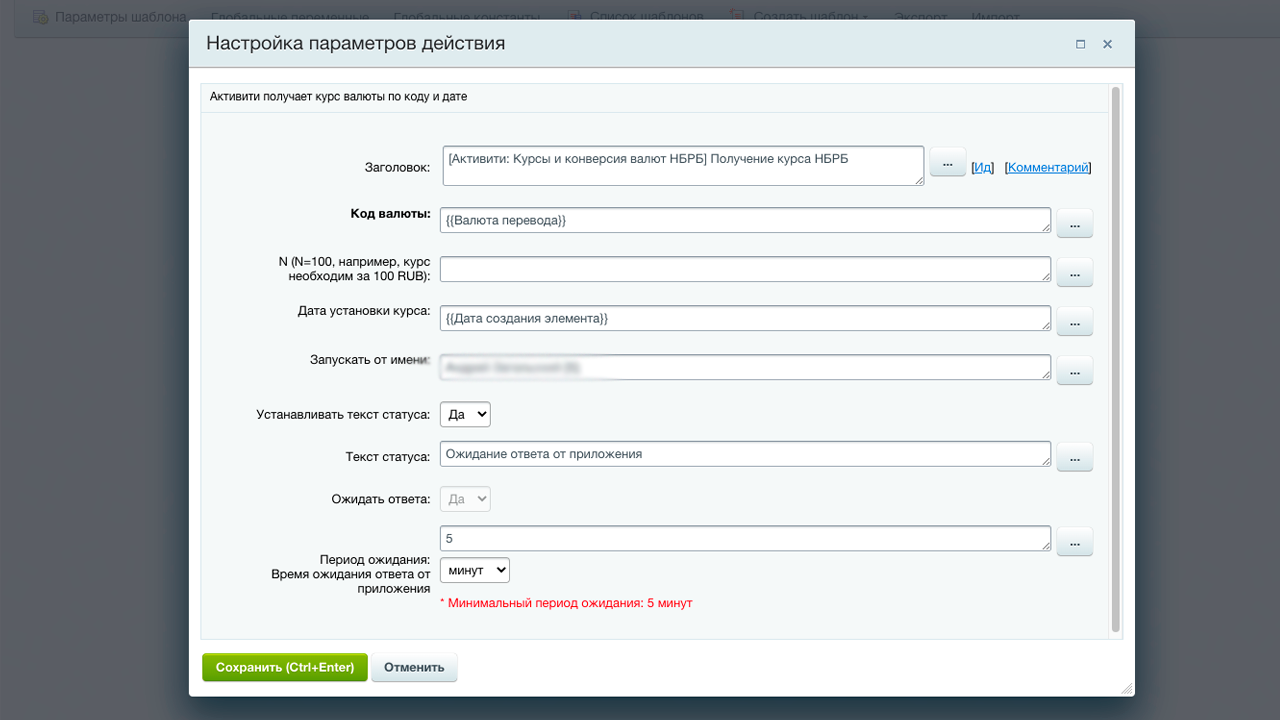Open value picker for Текст статуса field
The width and height of the screenshot is (1280, 720).
pyautogui.click(x=1074, y=457)
